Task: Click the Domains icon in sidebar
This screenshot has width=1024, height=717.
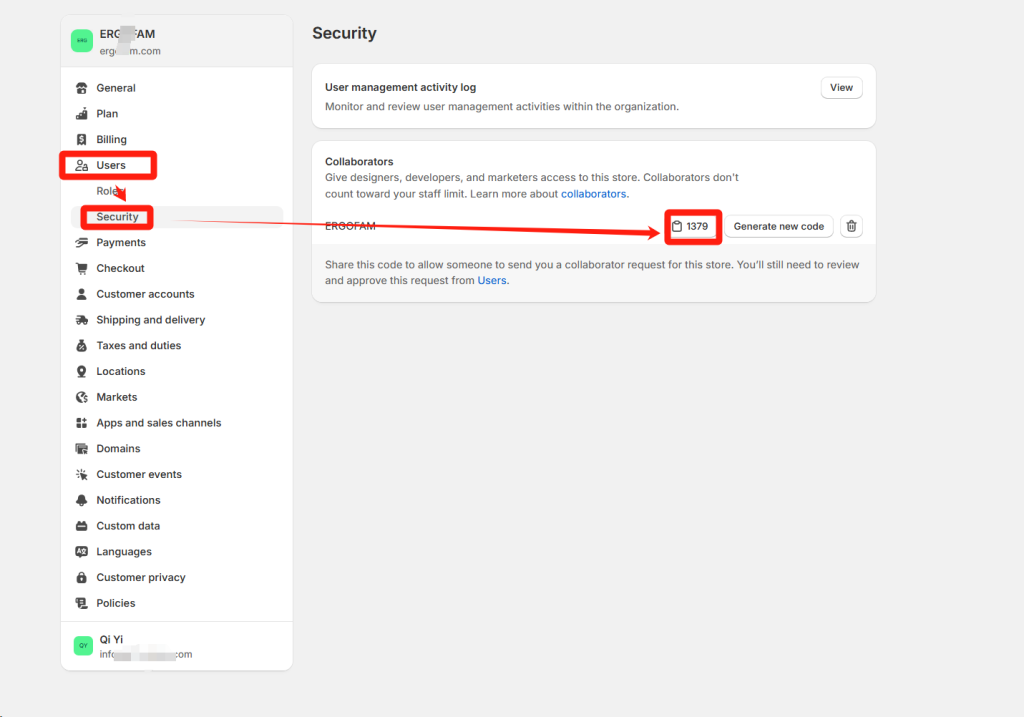Action: click(x=82, y=449)
